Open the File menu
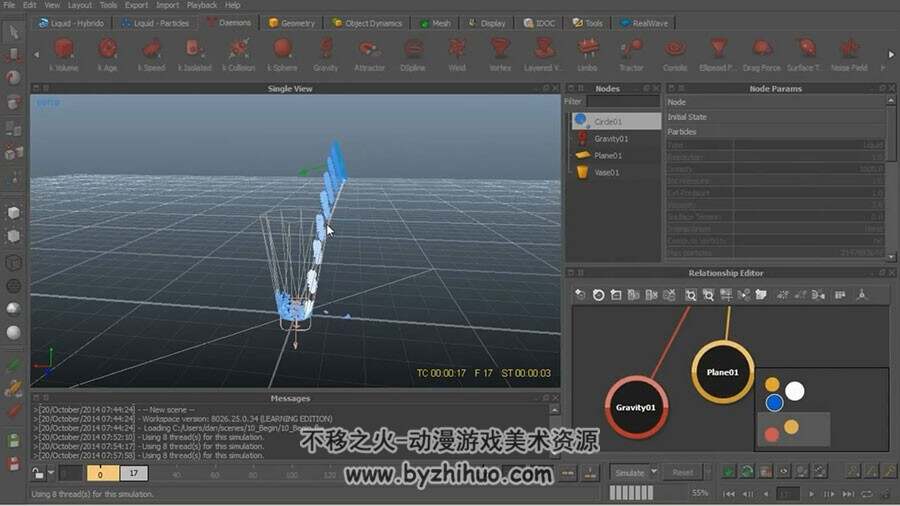Viewport: 900px width, 506px height. (x=9, y=5)
